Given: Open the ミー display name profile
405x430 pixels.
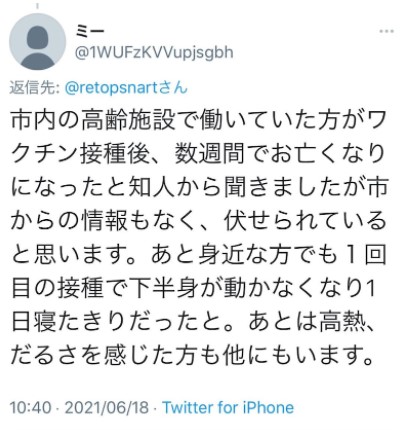Looking at the screenshot, I should [90, 31].
